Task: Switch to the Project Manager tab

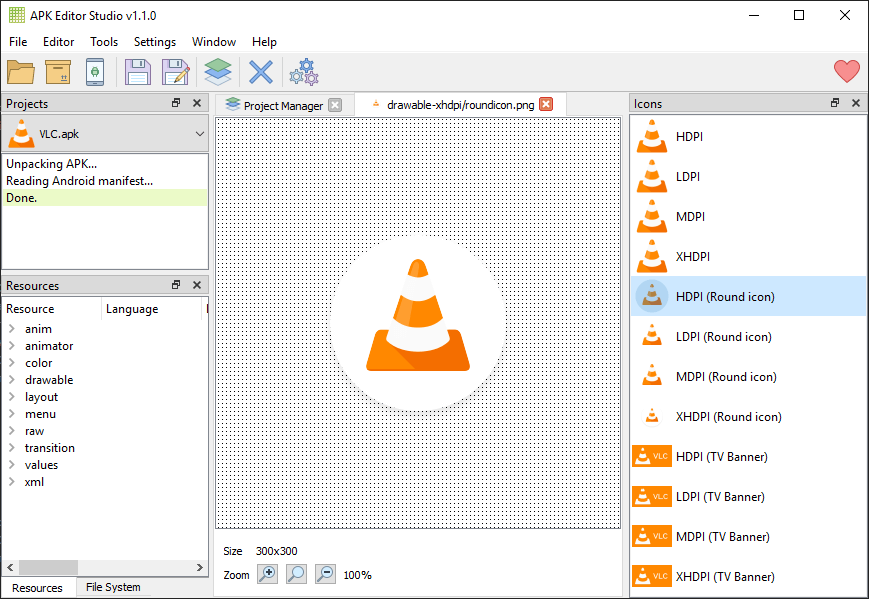Action: point(281,104)
